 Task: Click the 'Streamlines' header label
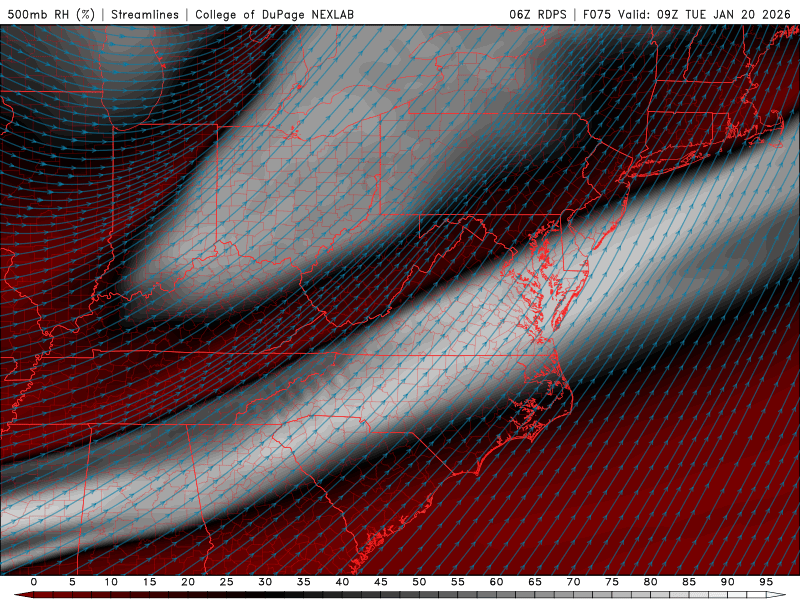(145, 14)
